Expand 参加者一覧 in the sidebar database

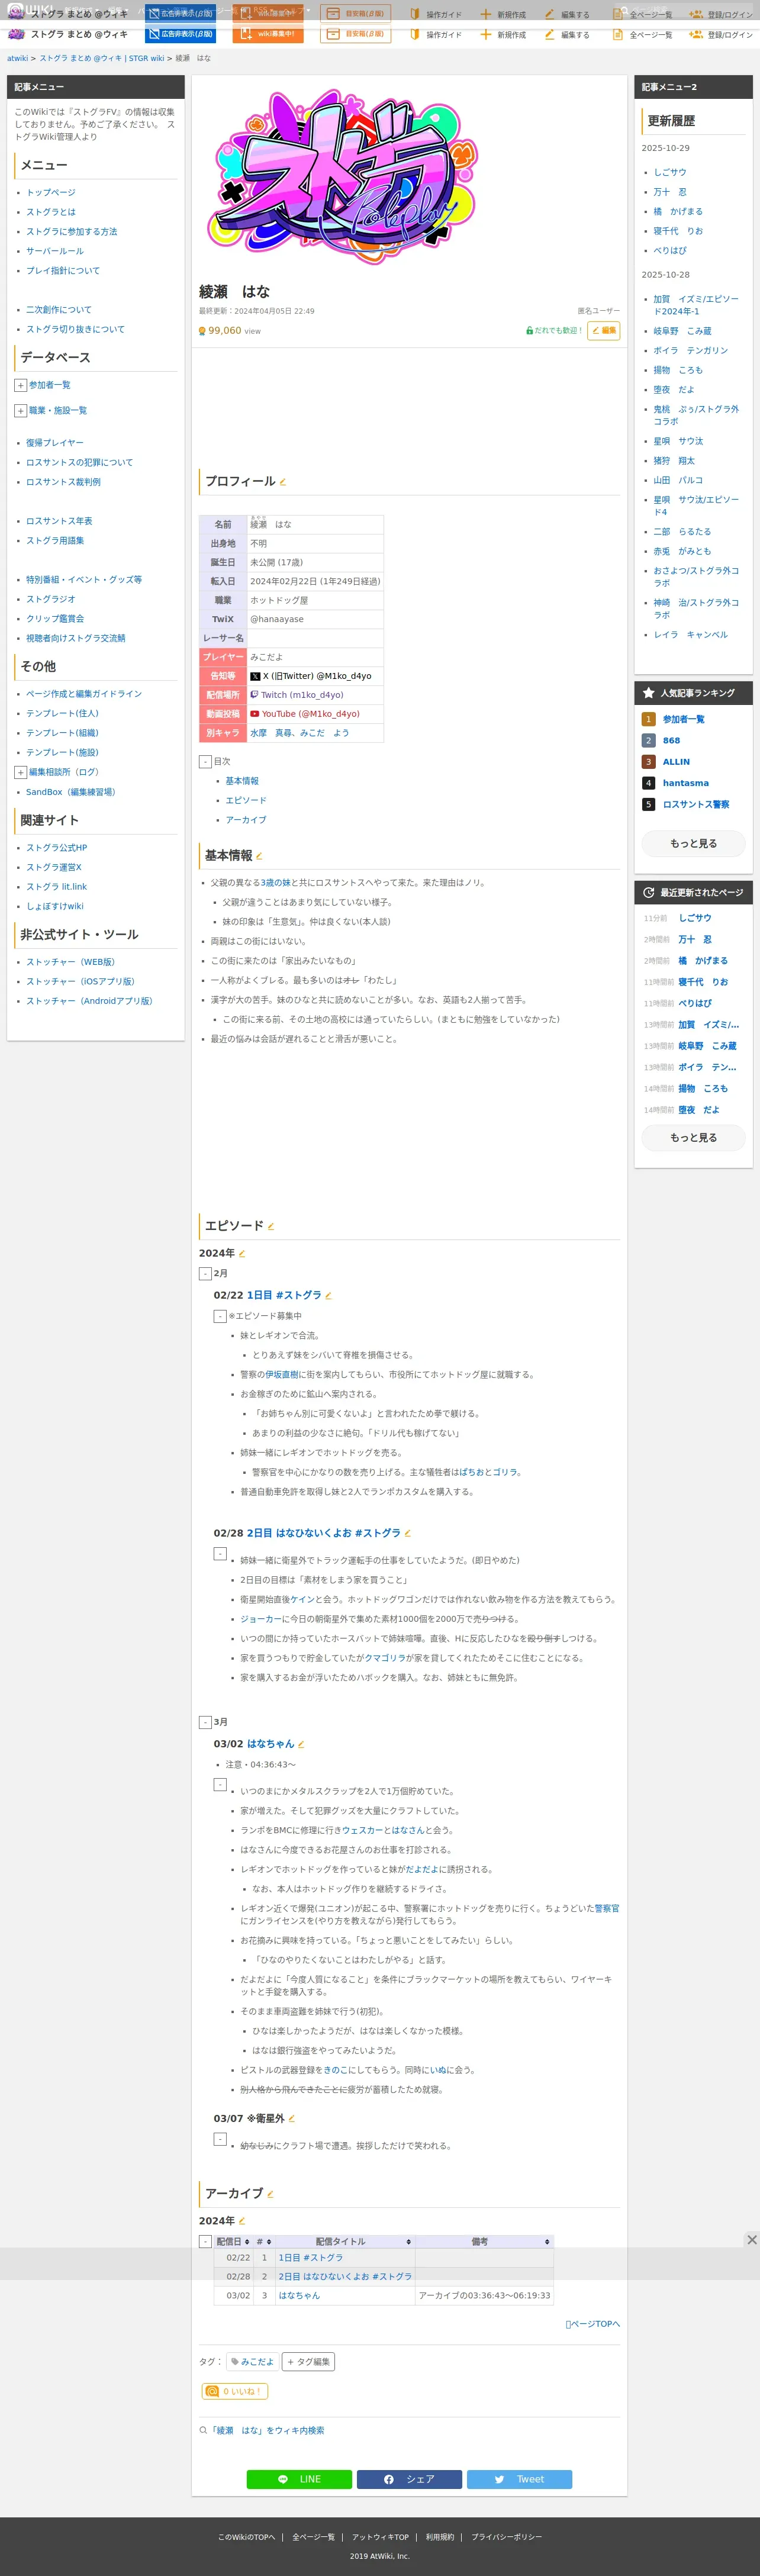pyautogui.click(x=20, y=385)
